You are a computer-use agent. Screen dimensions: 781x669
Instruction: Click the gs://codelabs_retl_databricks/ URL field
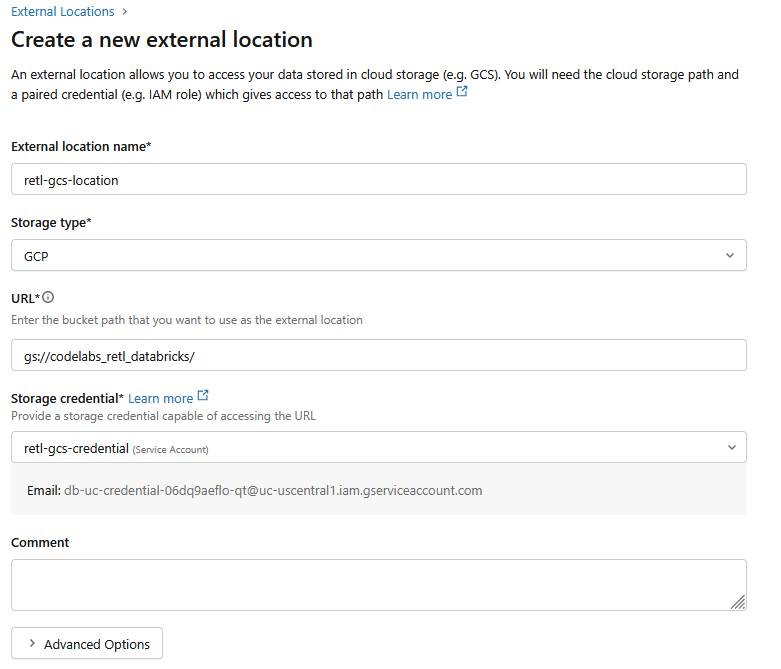coord(378,356)
